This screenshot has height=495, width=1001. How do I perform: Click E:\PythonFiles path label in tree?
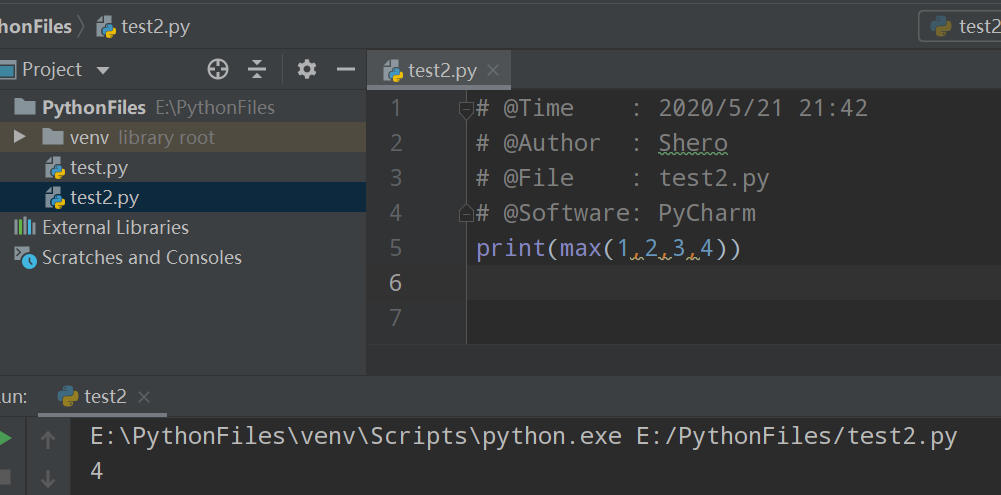[215, 107]
